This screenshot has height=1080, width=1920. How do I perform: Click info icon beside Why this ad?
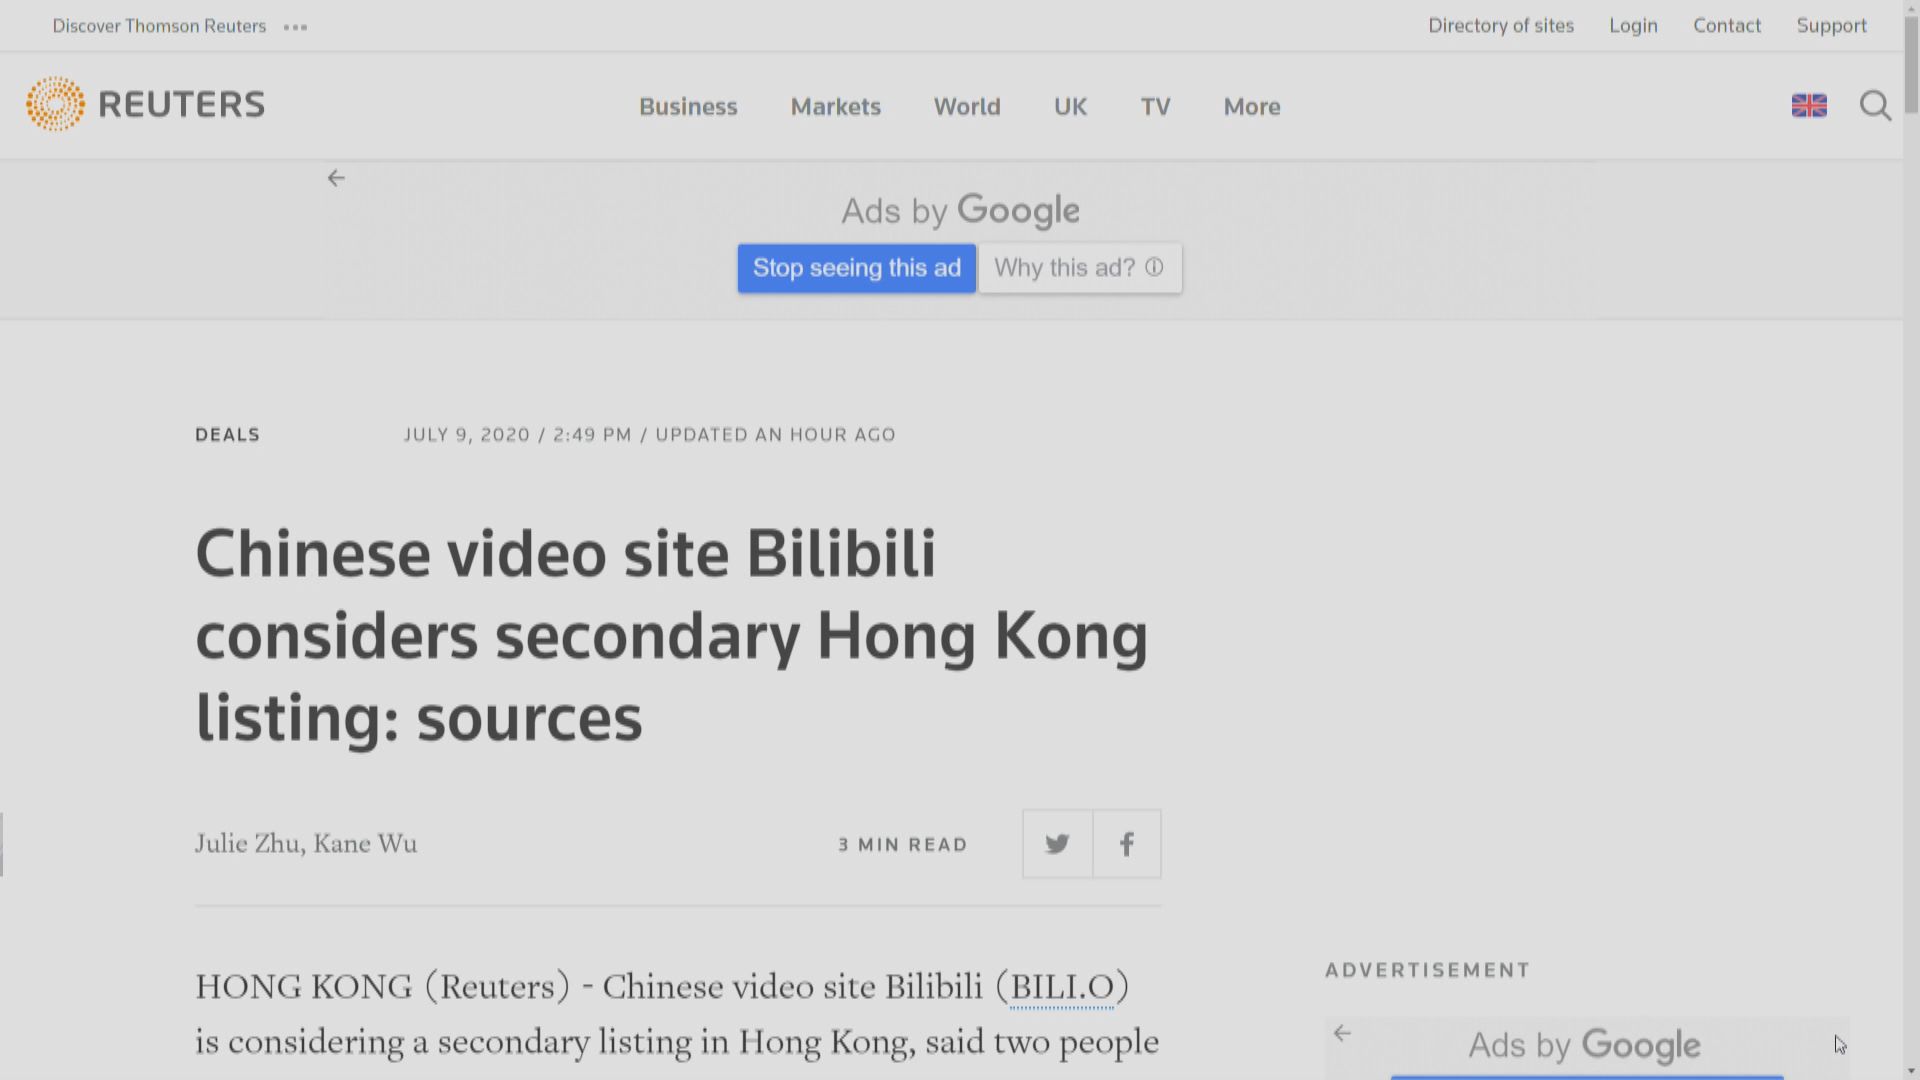click(x=1154, y=267)
